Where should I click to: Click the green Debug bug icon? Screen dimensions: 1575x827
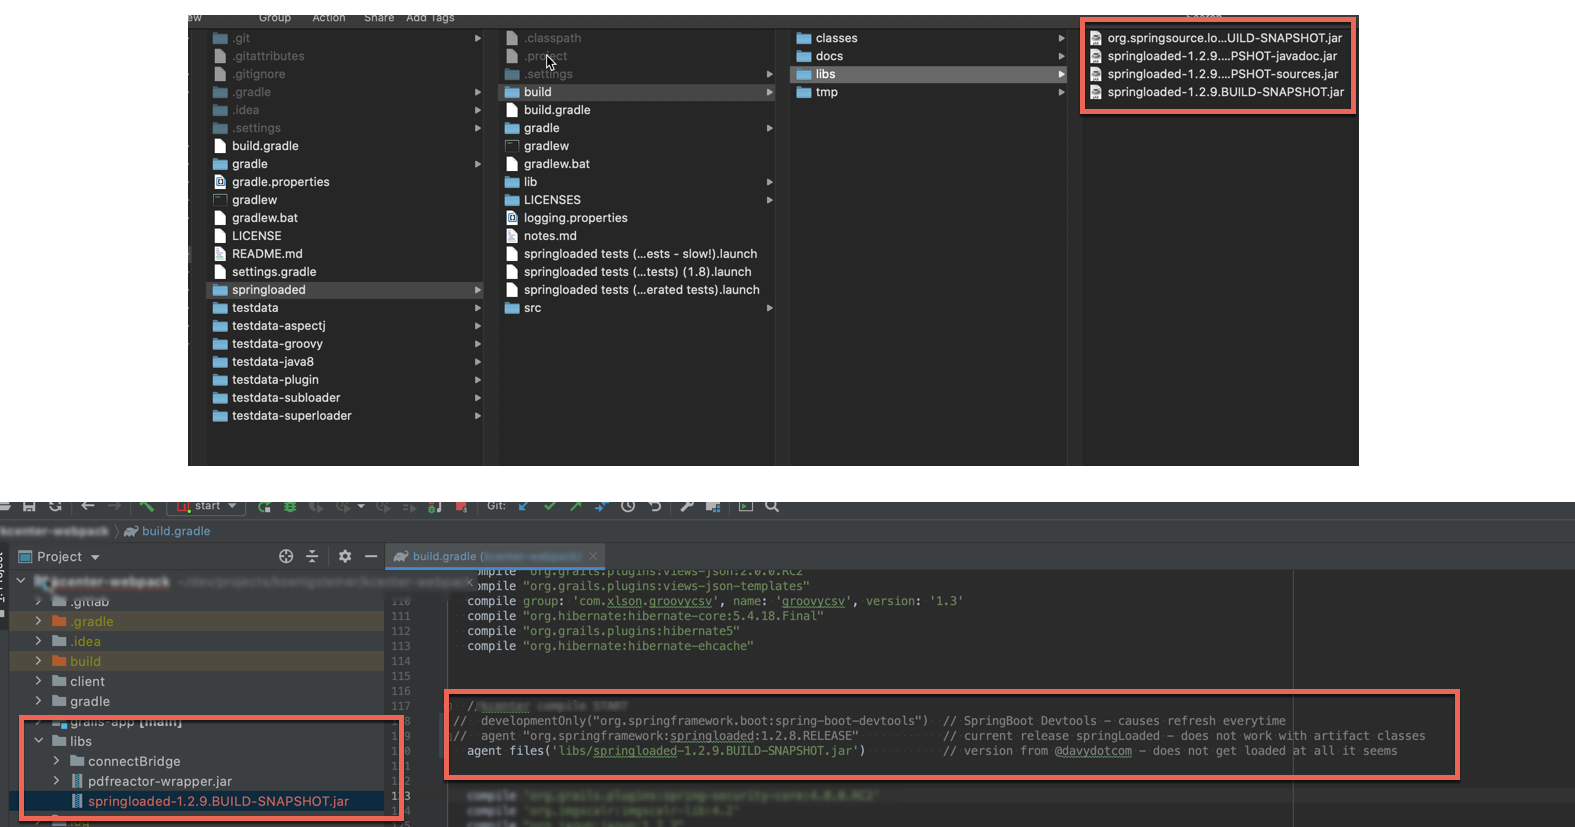point(290,507)
